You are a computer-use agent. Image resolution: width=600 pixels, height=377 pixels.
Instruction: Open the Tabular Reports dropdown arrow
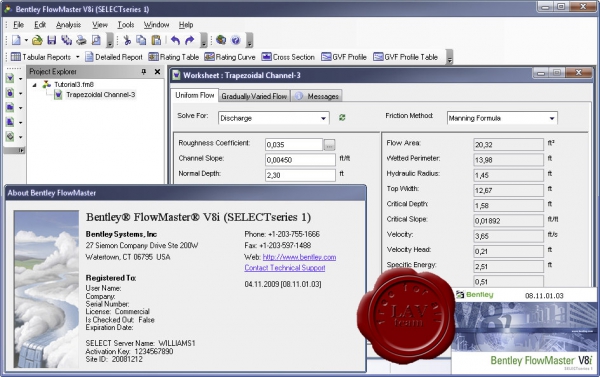[x=78, y=57]
